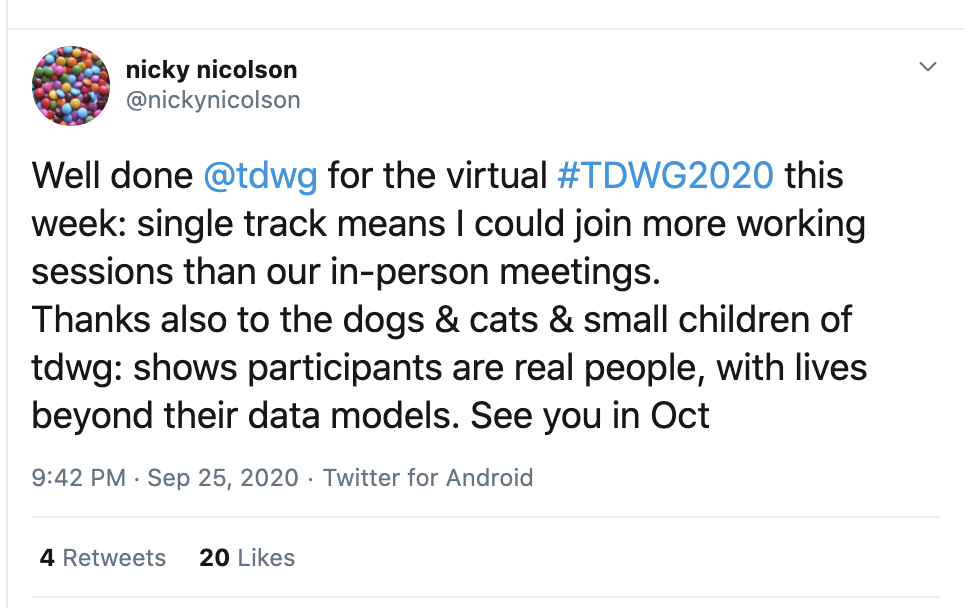Click the 9:42 PM timestamp

(79, 478)
